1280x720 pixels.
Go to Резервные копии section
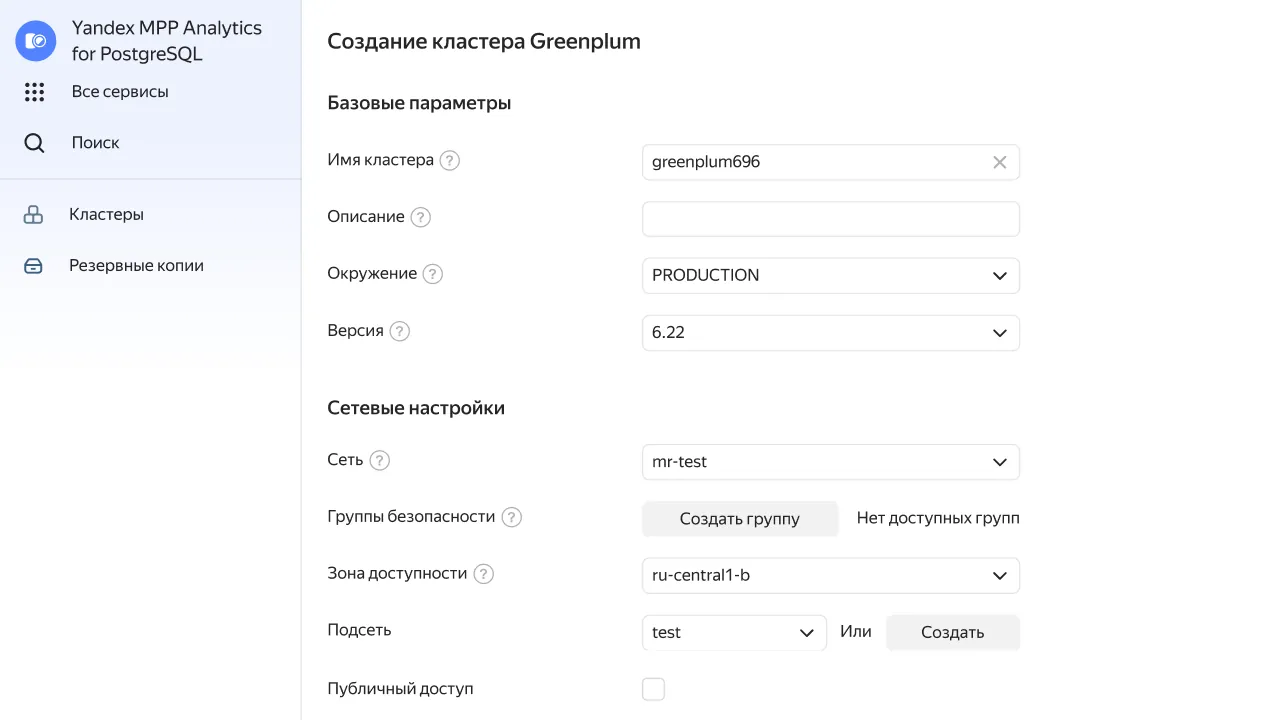[136, 266]
